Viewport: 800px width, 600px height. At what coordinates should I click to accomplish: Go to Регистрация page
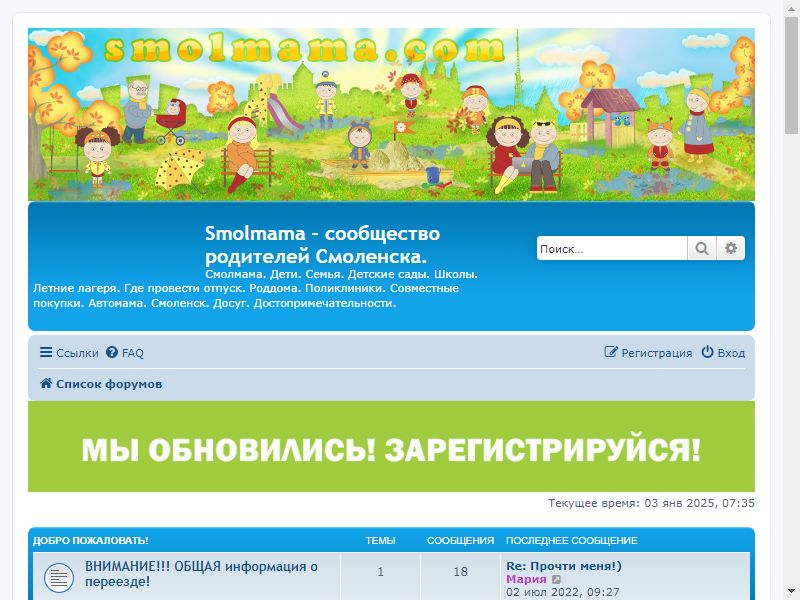tap(648, 353)
